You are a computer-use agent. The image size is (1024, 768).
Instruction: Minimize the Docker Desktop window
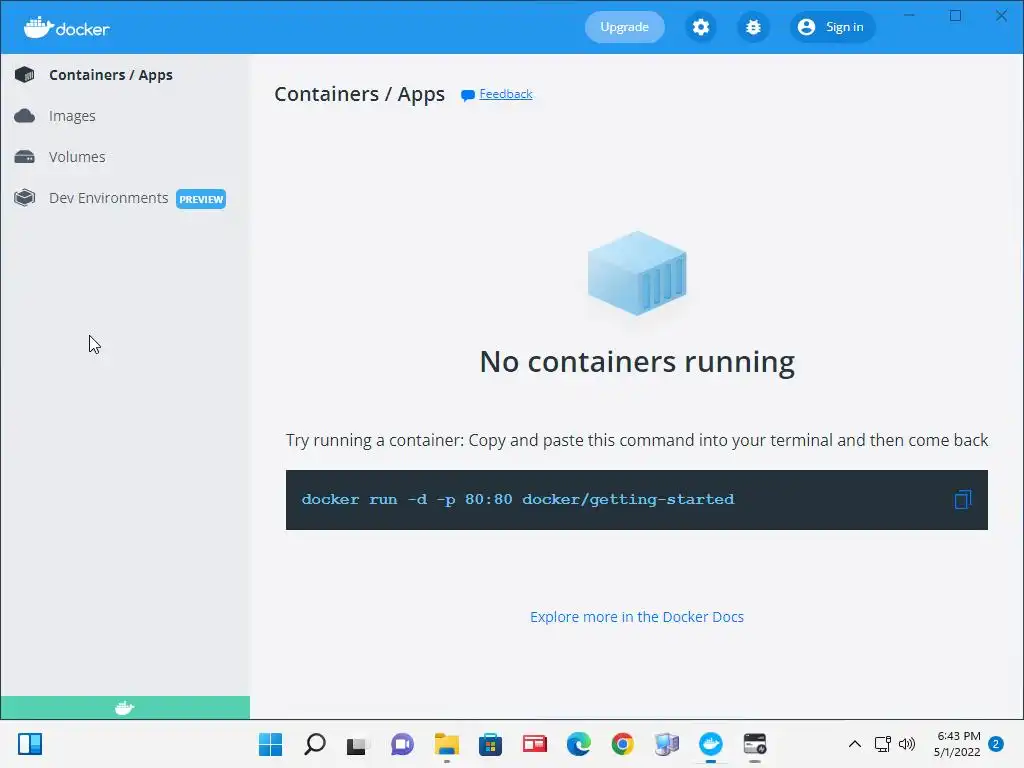909,16
